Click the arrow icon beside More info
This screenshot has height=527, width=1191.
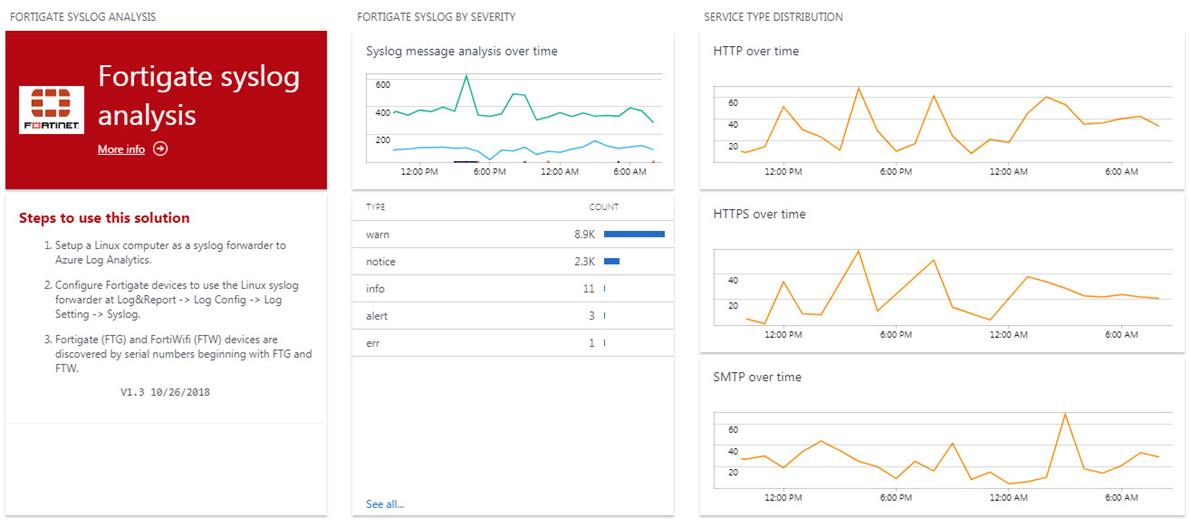[x=161, y=149]
